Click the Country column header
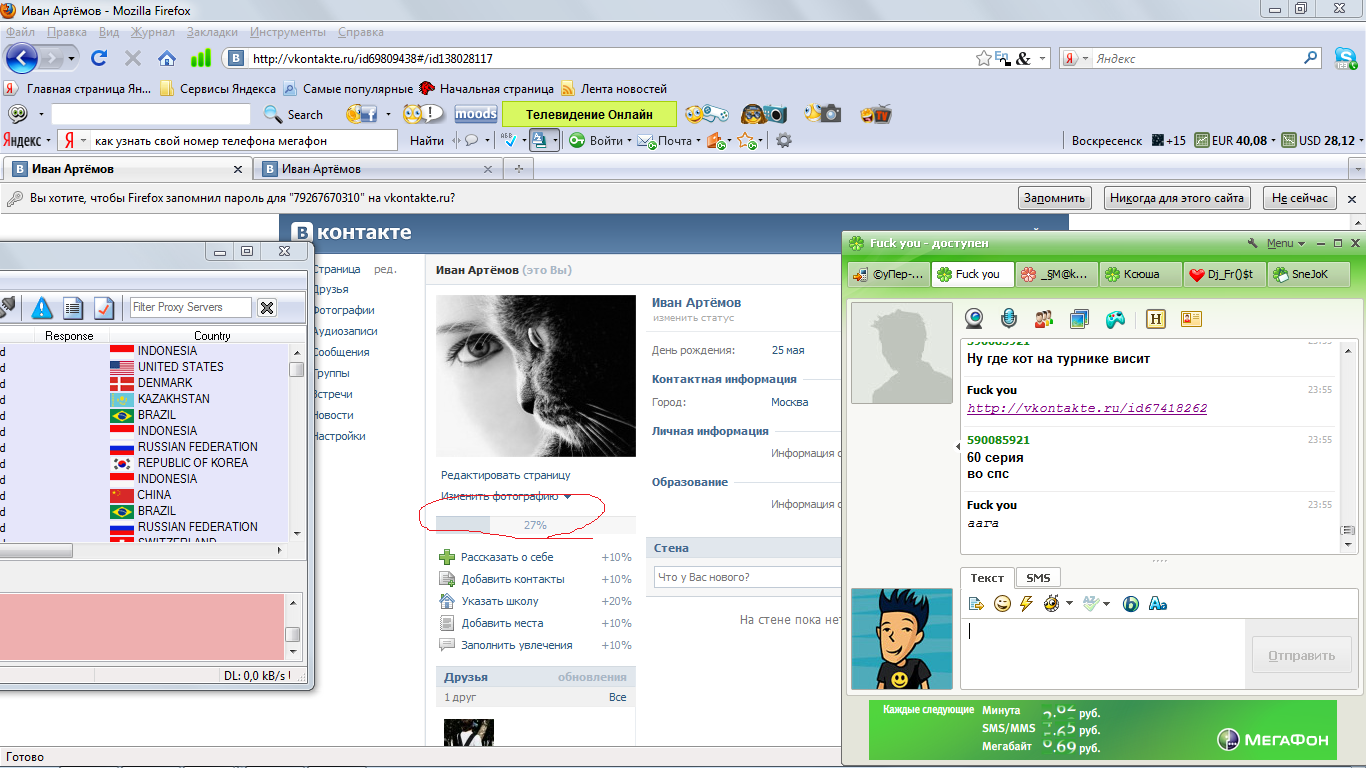The image size is (1366, 768). tap(212, 336)
